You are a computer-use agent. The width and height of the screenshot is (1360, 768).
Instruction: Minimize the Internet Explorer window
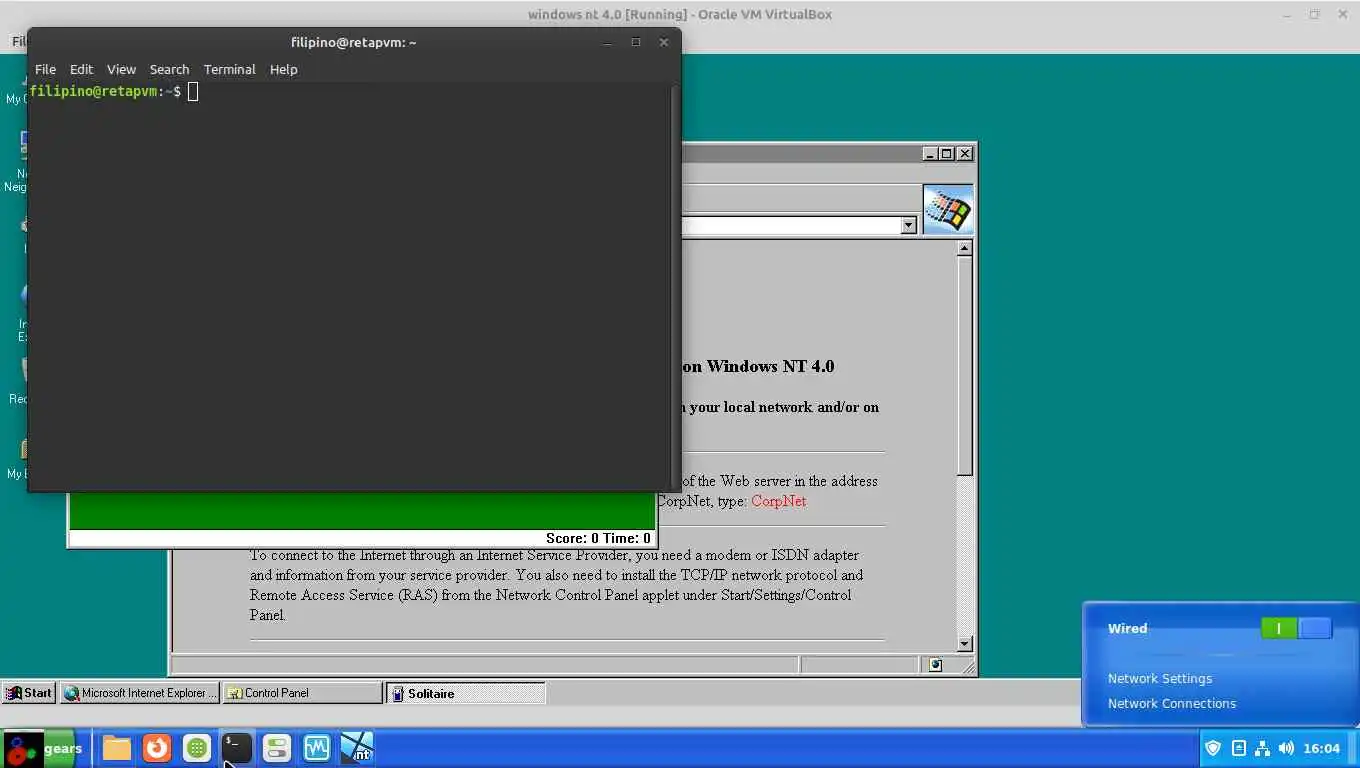930,153
